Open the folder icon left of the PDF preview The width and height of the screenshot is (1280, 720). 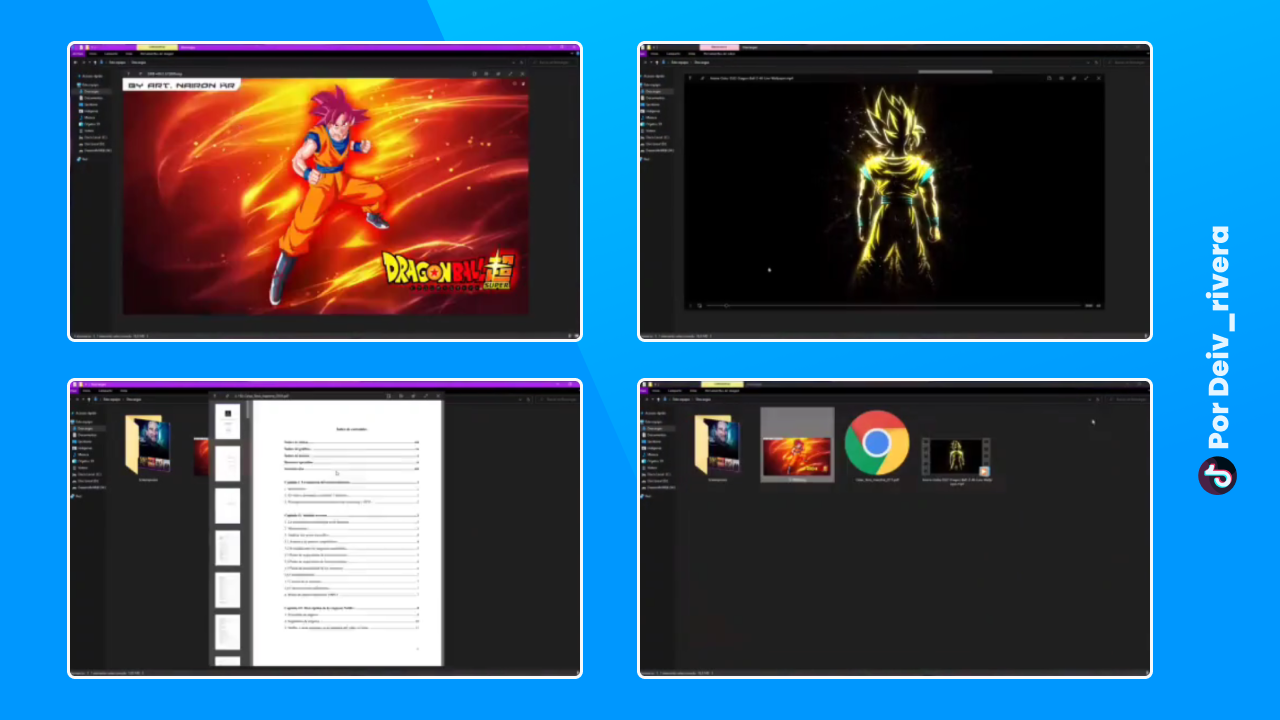[149, 443]
